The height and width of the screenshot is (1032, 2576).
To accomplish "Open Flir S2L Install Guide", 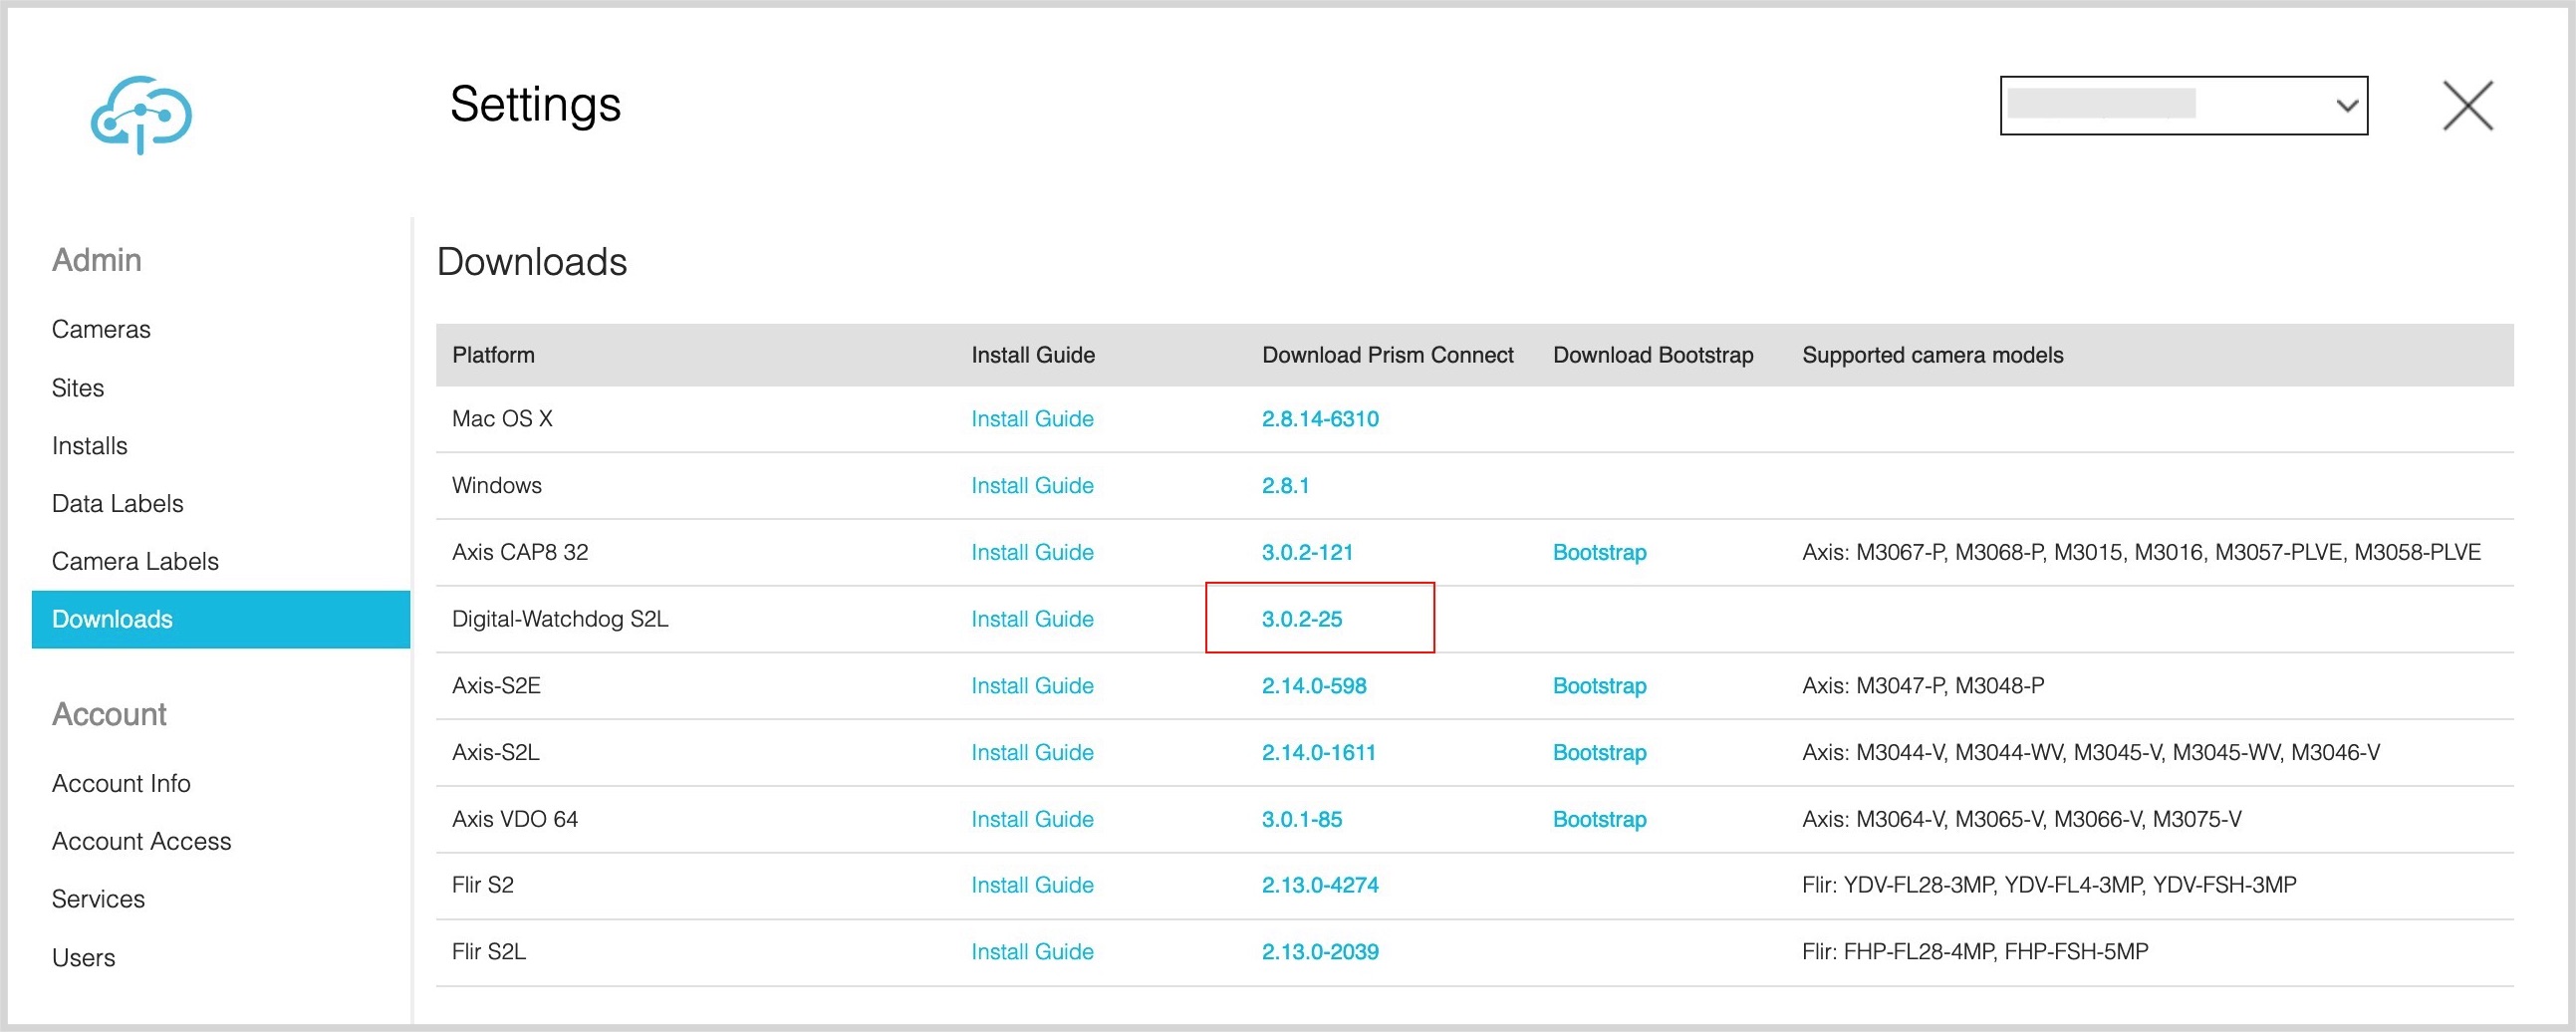I will [x=1032, y=952].
